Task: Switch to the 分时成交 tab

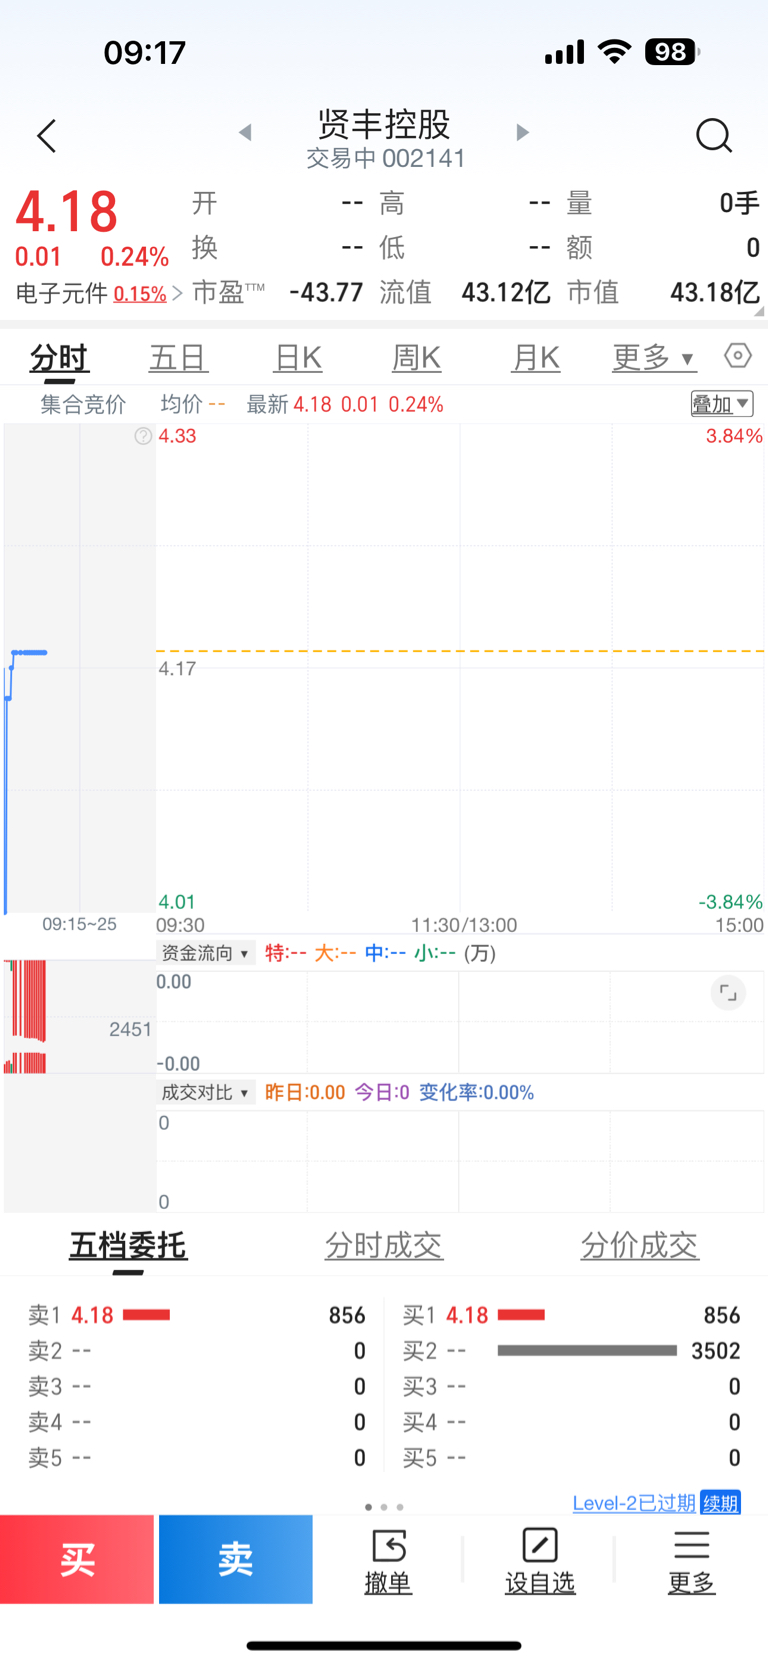Action: tap(384, 1246)
